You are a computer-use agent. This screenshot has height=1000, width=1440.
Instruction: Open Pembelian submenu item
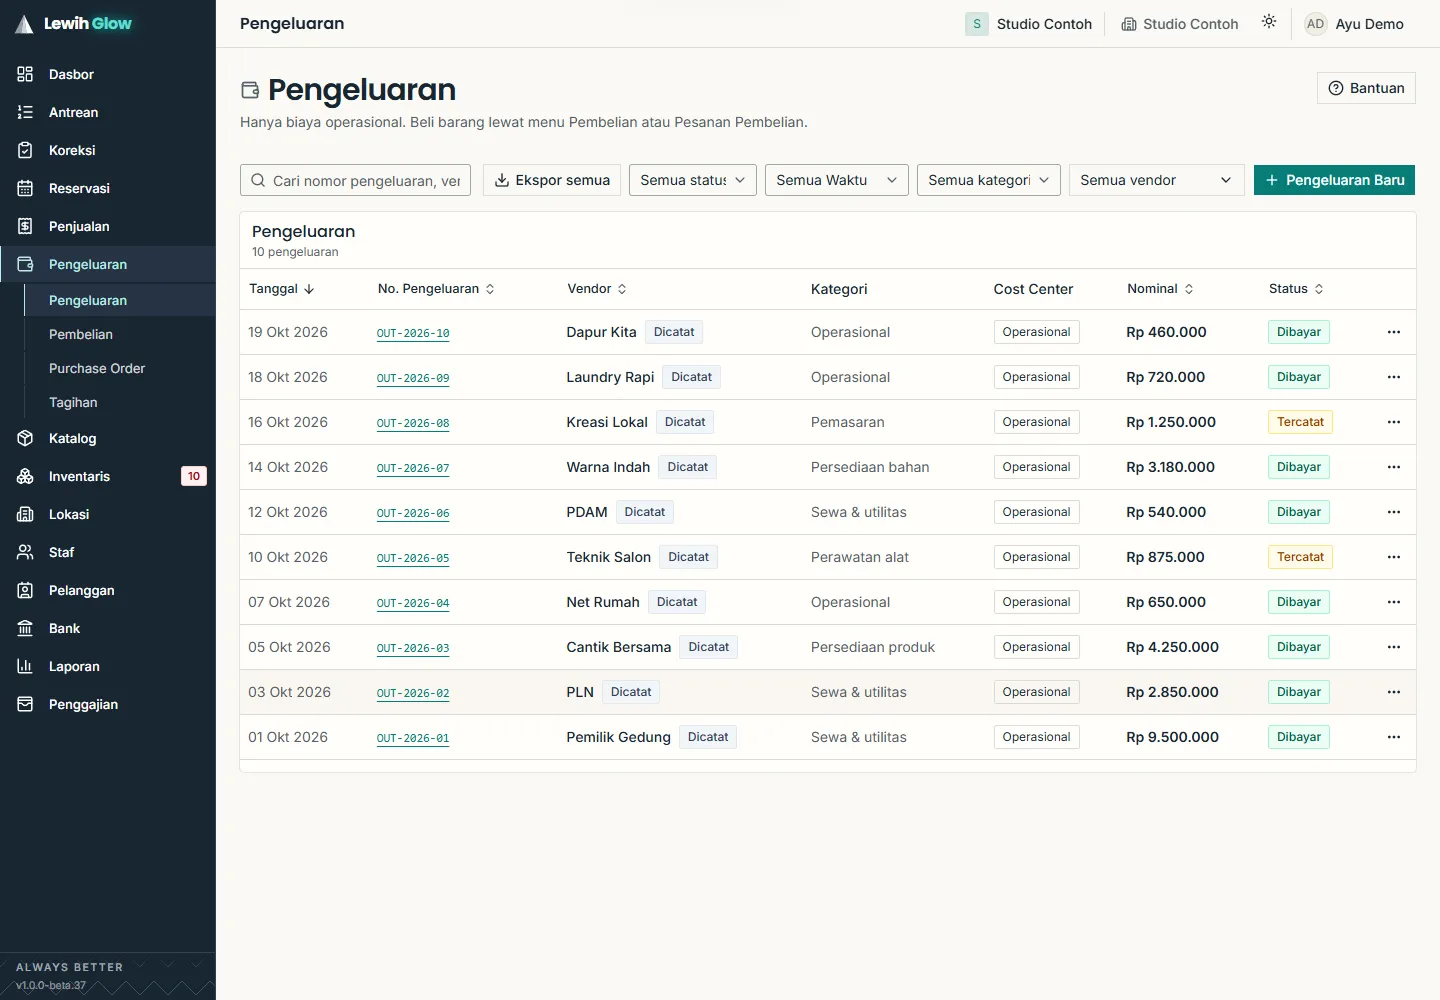pyautogui.click(x=120, y=334)
